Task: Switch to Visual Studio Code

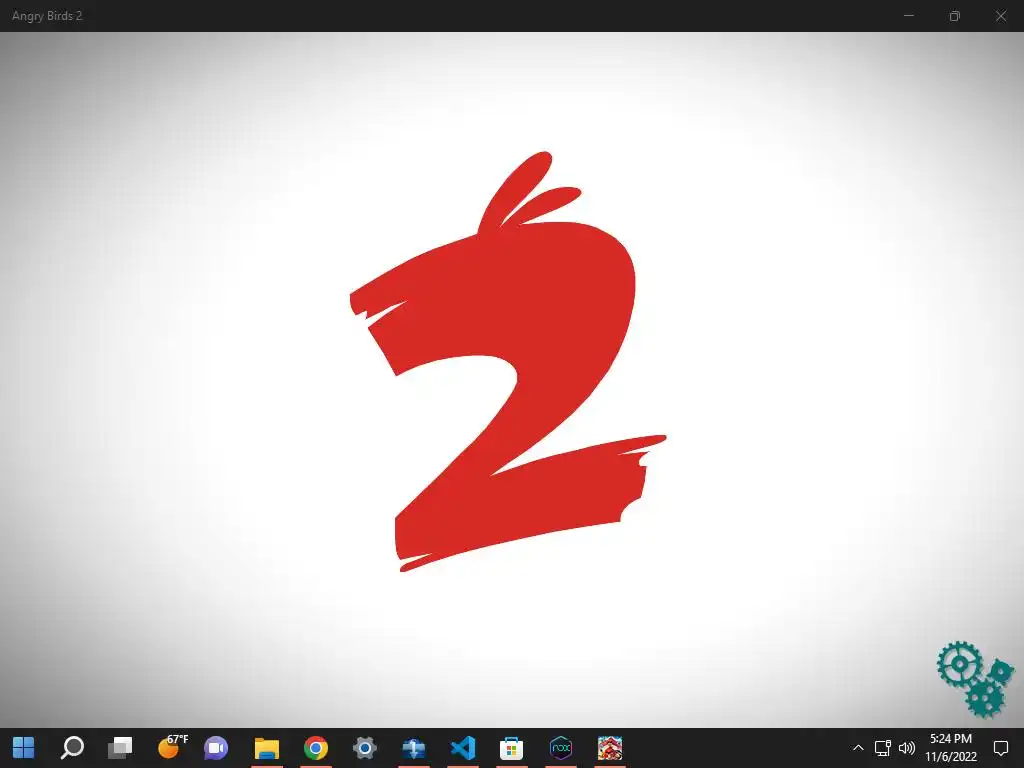Action: [462, 748]
